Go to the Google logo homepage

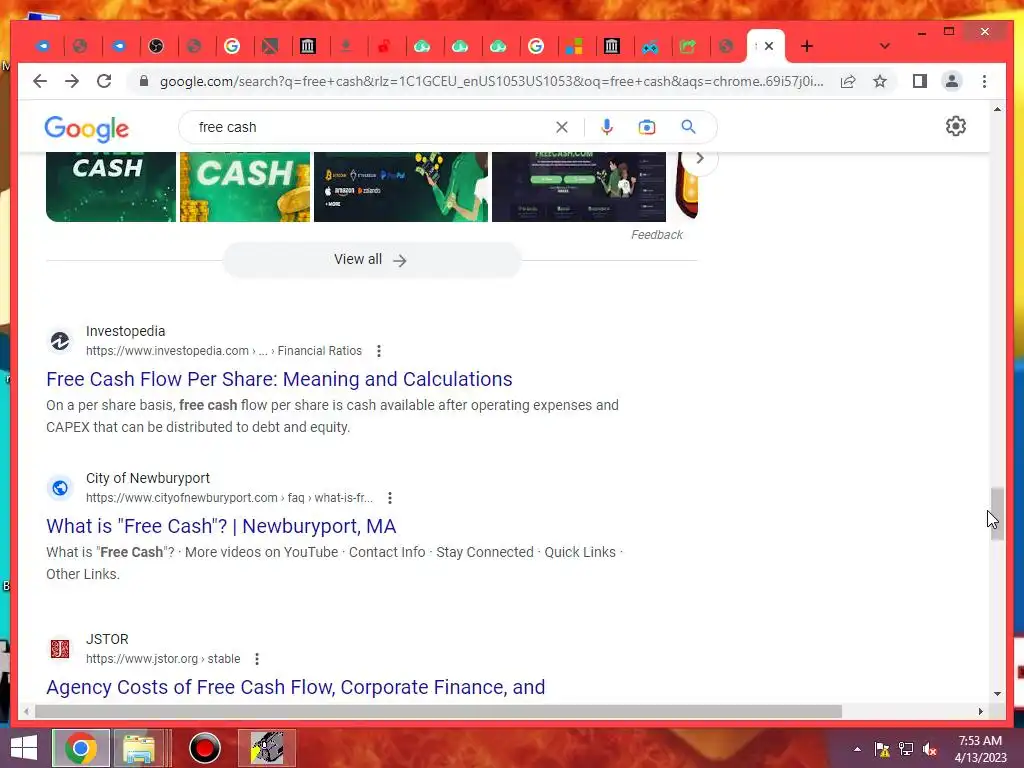tap(87, 129)
